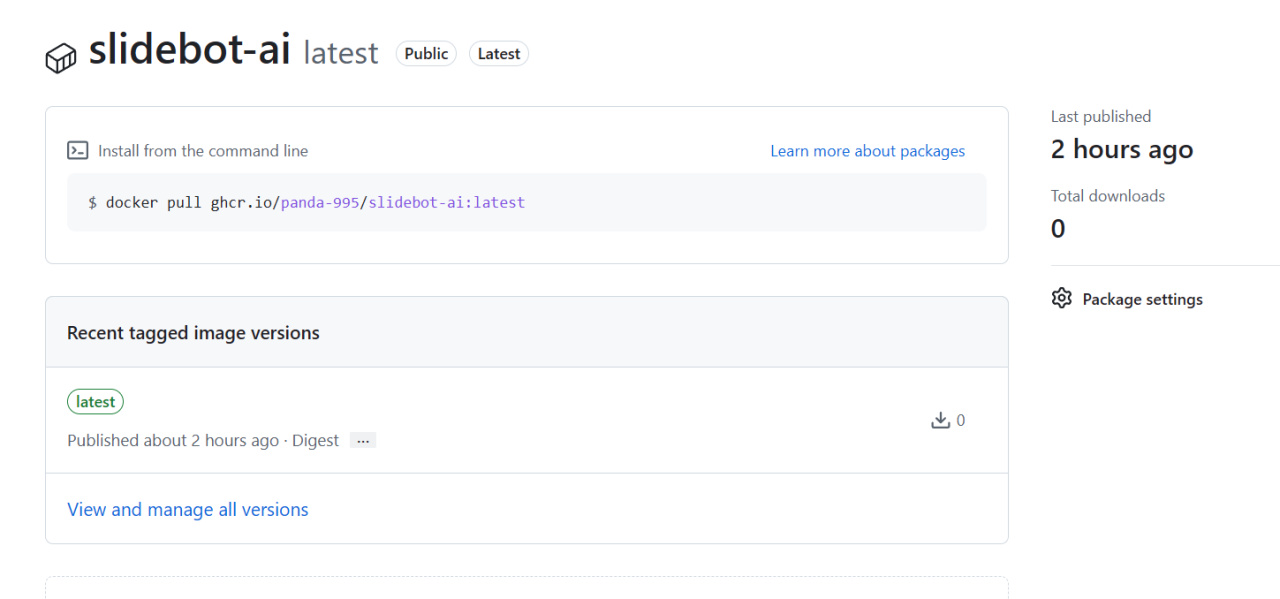The image size is (1280, 599).
Task: Open View and manage all versions
Action: pos(188,510)
